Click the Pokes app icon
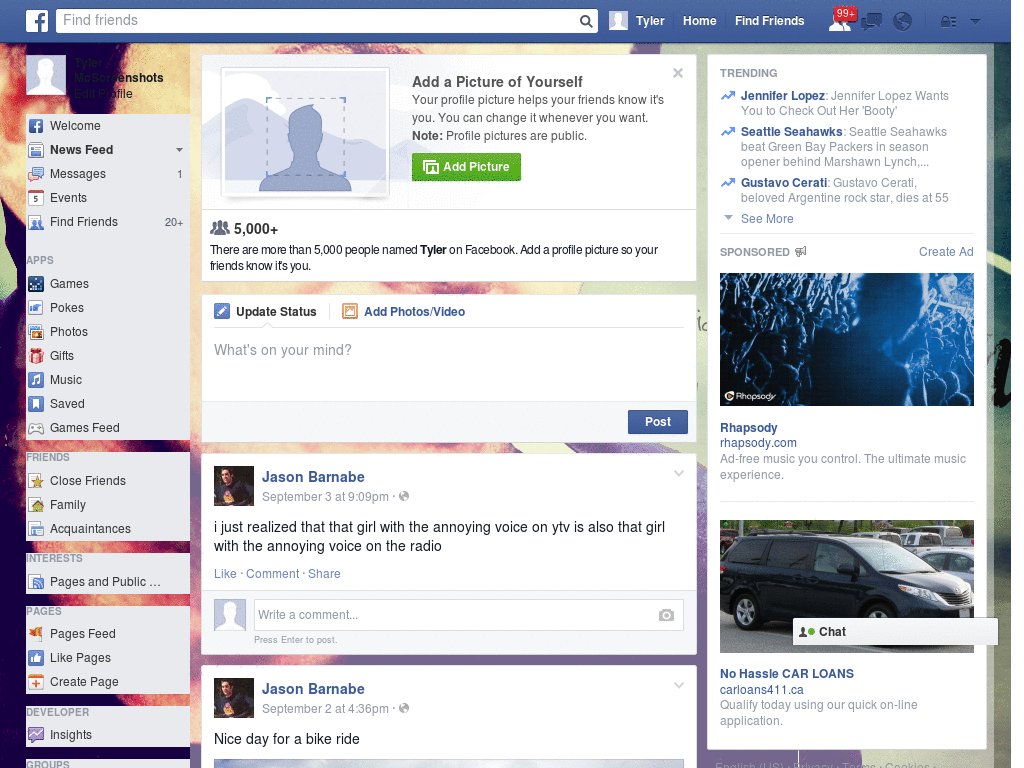Screen dimensions: 1024x768 [36, 308]
